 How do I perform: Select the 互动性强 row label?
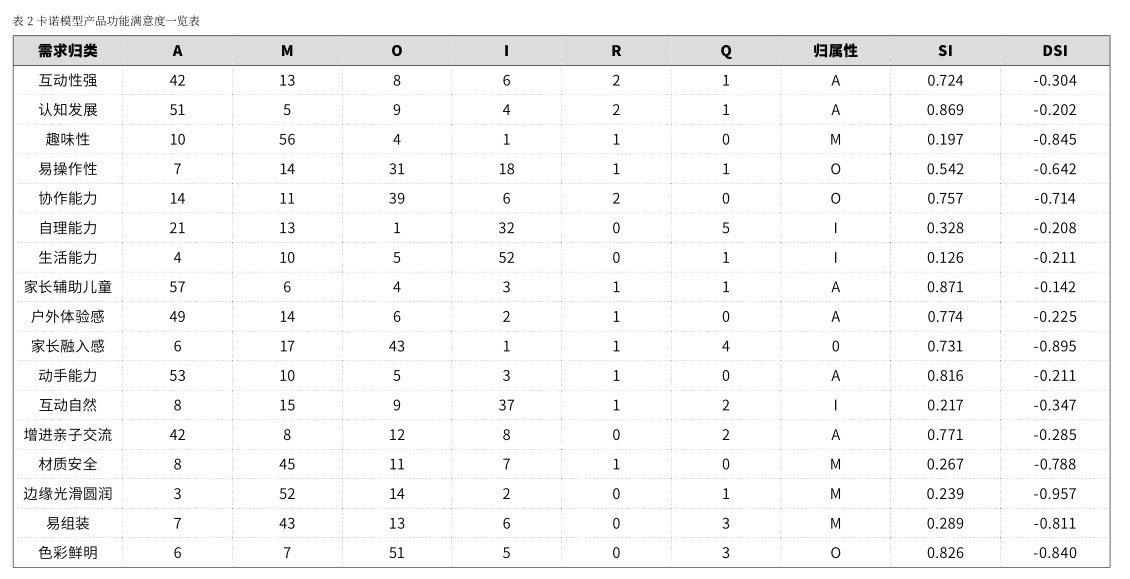coord(68,81)
